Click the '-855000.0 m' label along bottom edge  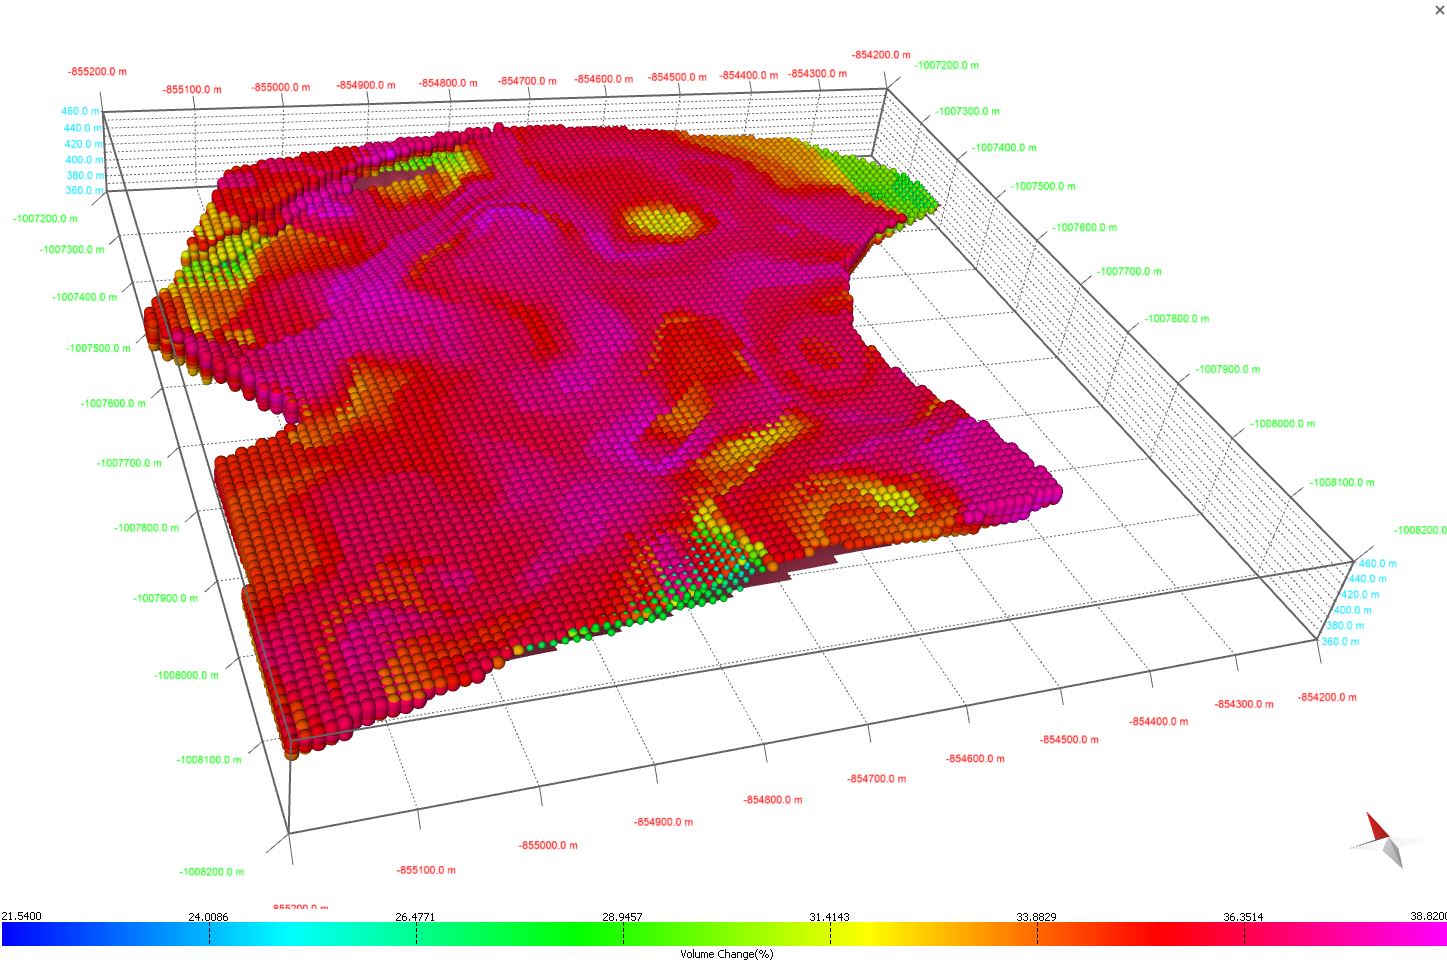(x=548, y=845)
